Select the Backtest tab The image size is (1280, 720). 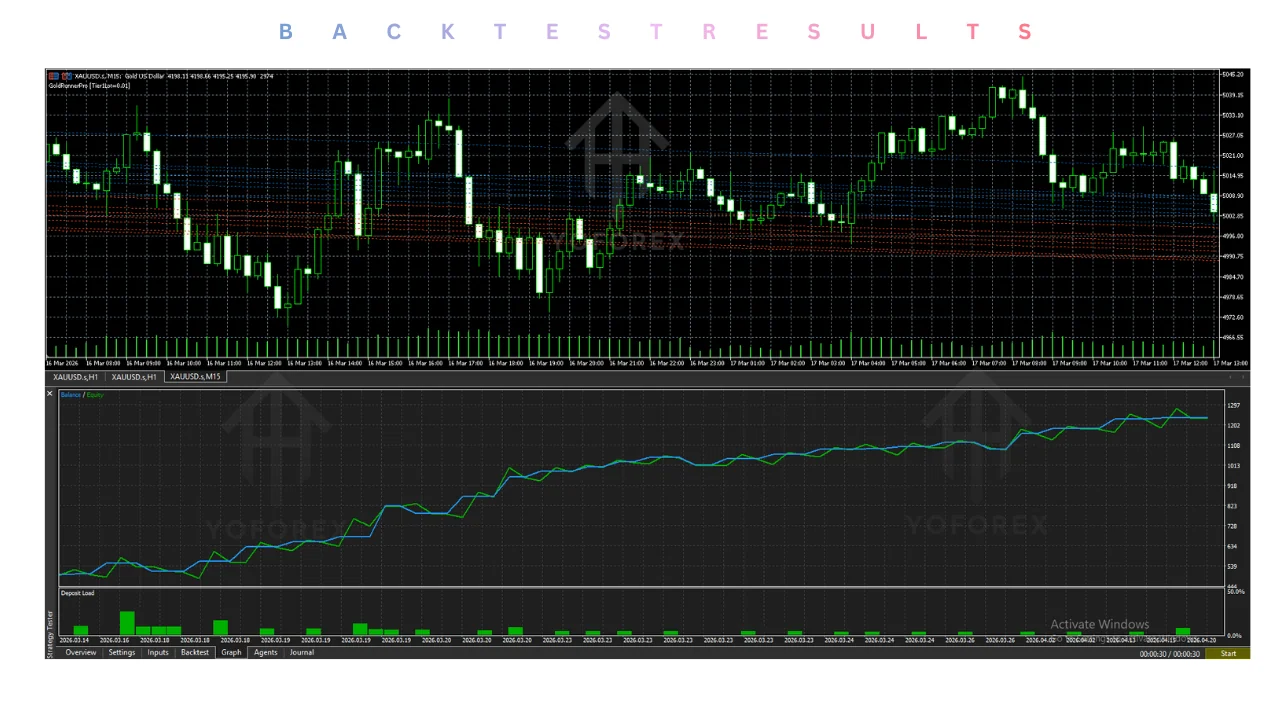(x=195, y=653)
